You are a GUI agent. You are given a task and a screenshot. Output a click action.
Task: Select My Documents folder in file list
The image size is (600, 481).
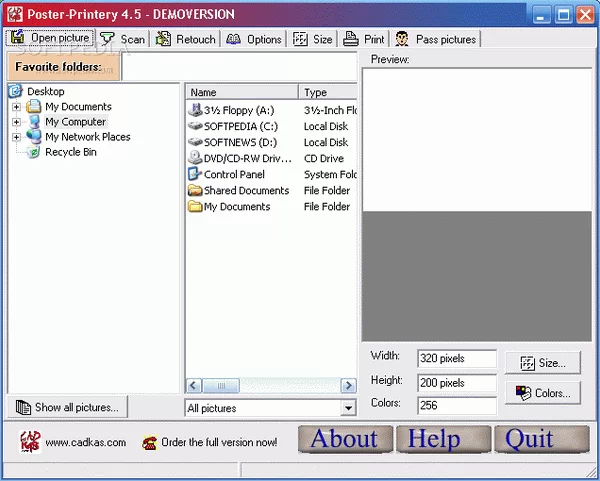237,207
